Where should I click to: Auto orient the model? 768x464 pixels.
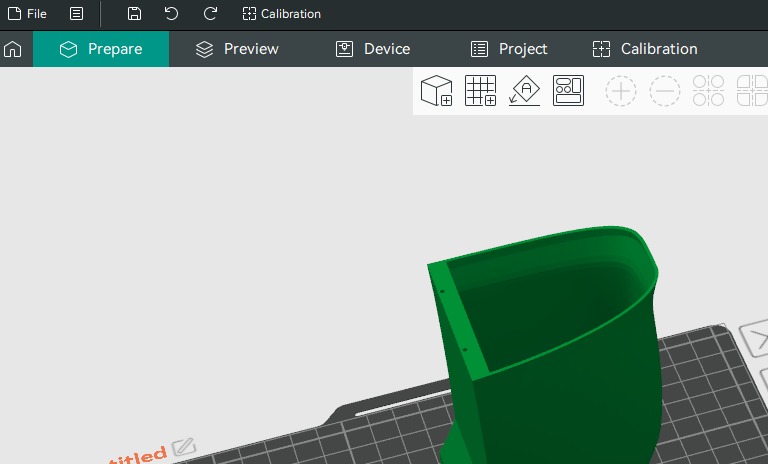525,91
